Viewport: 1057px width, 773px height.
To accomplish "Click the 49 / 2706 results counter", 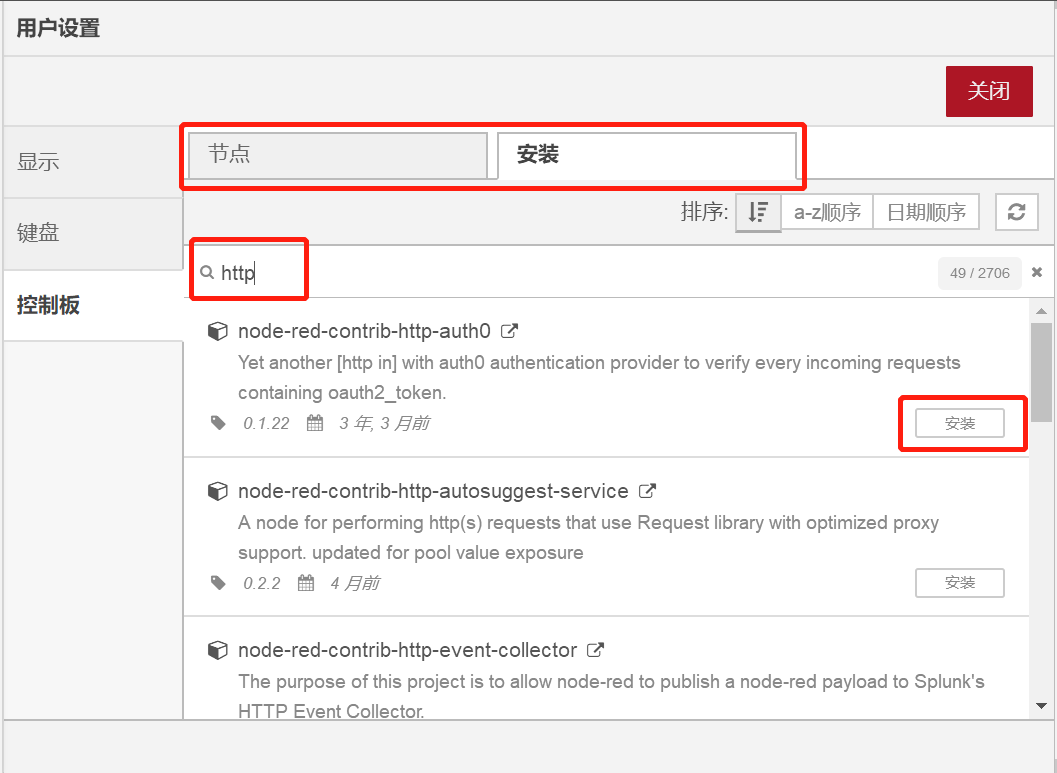I will 979,273.
